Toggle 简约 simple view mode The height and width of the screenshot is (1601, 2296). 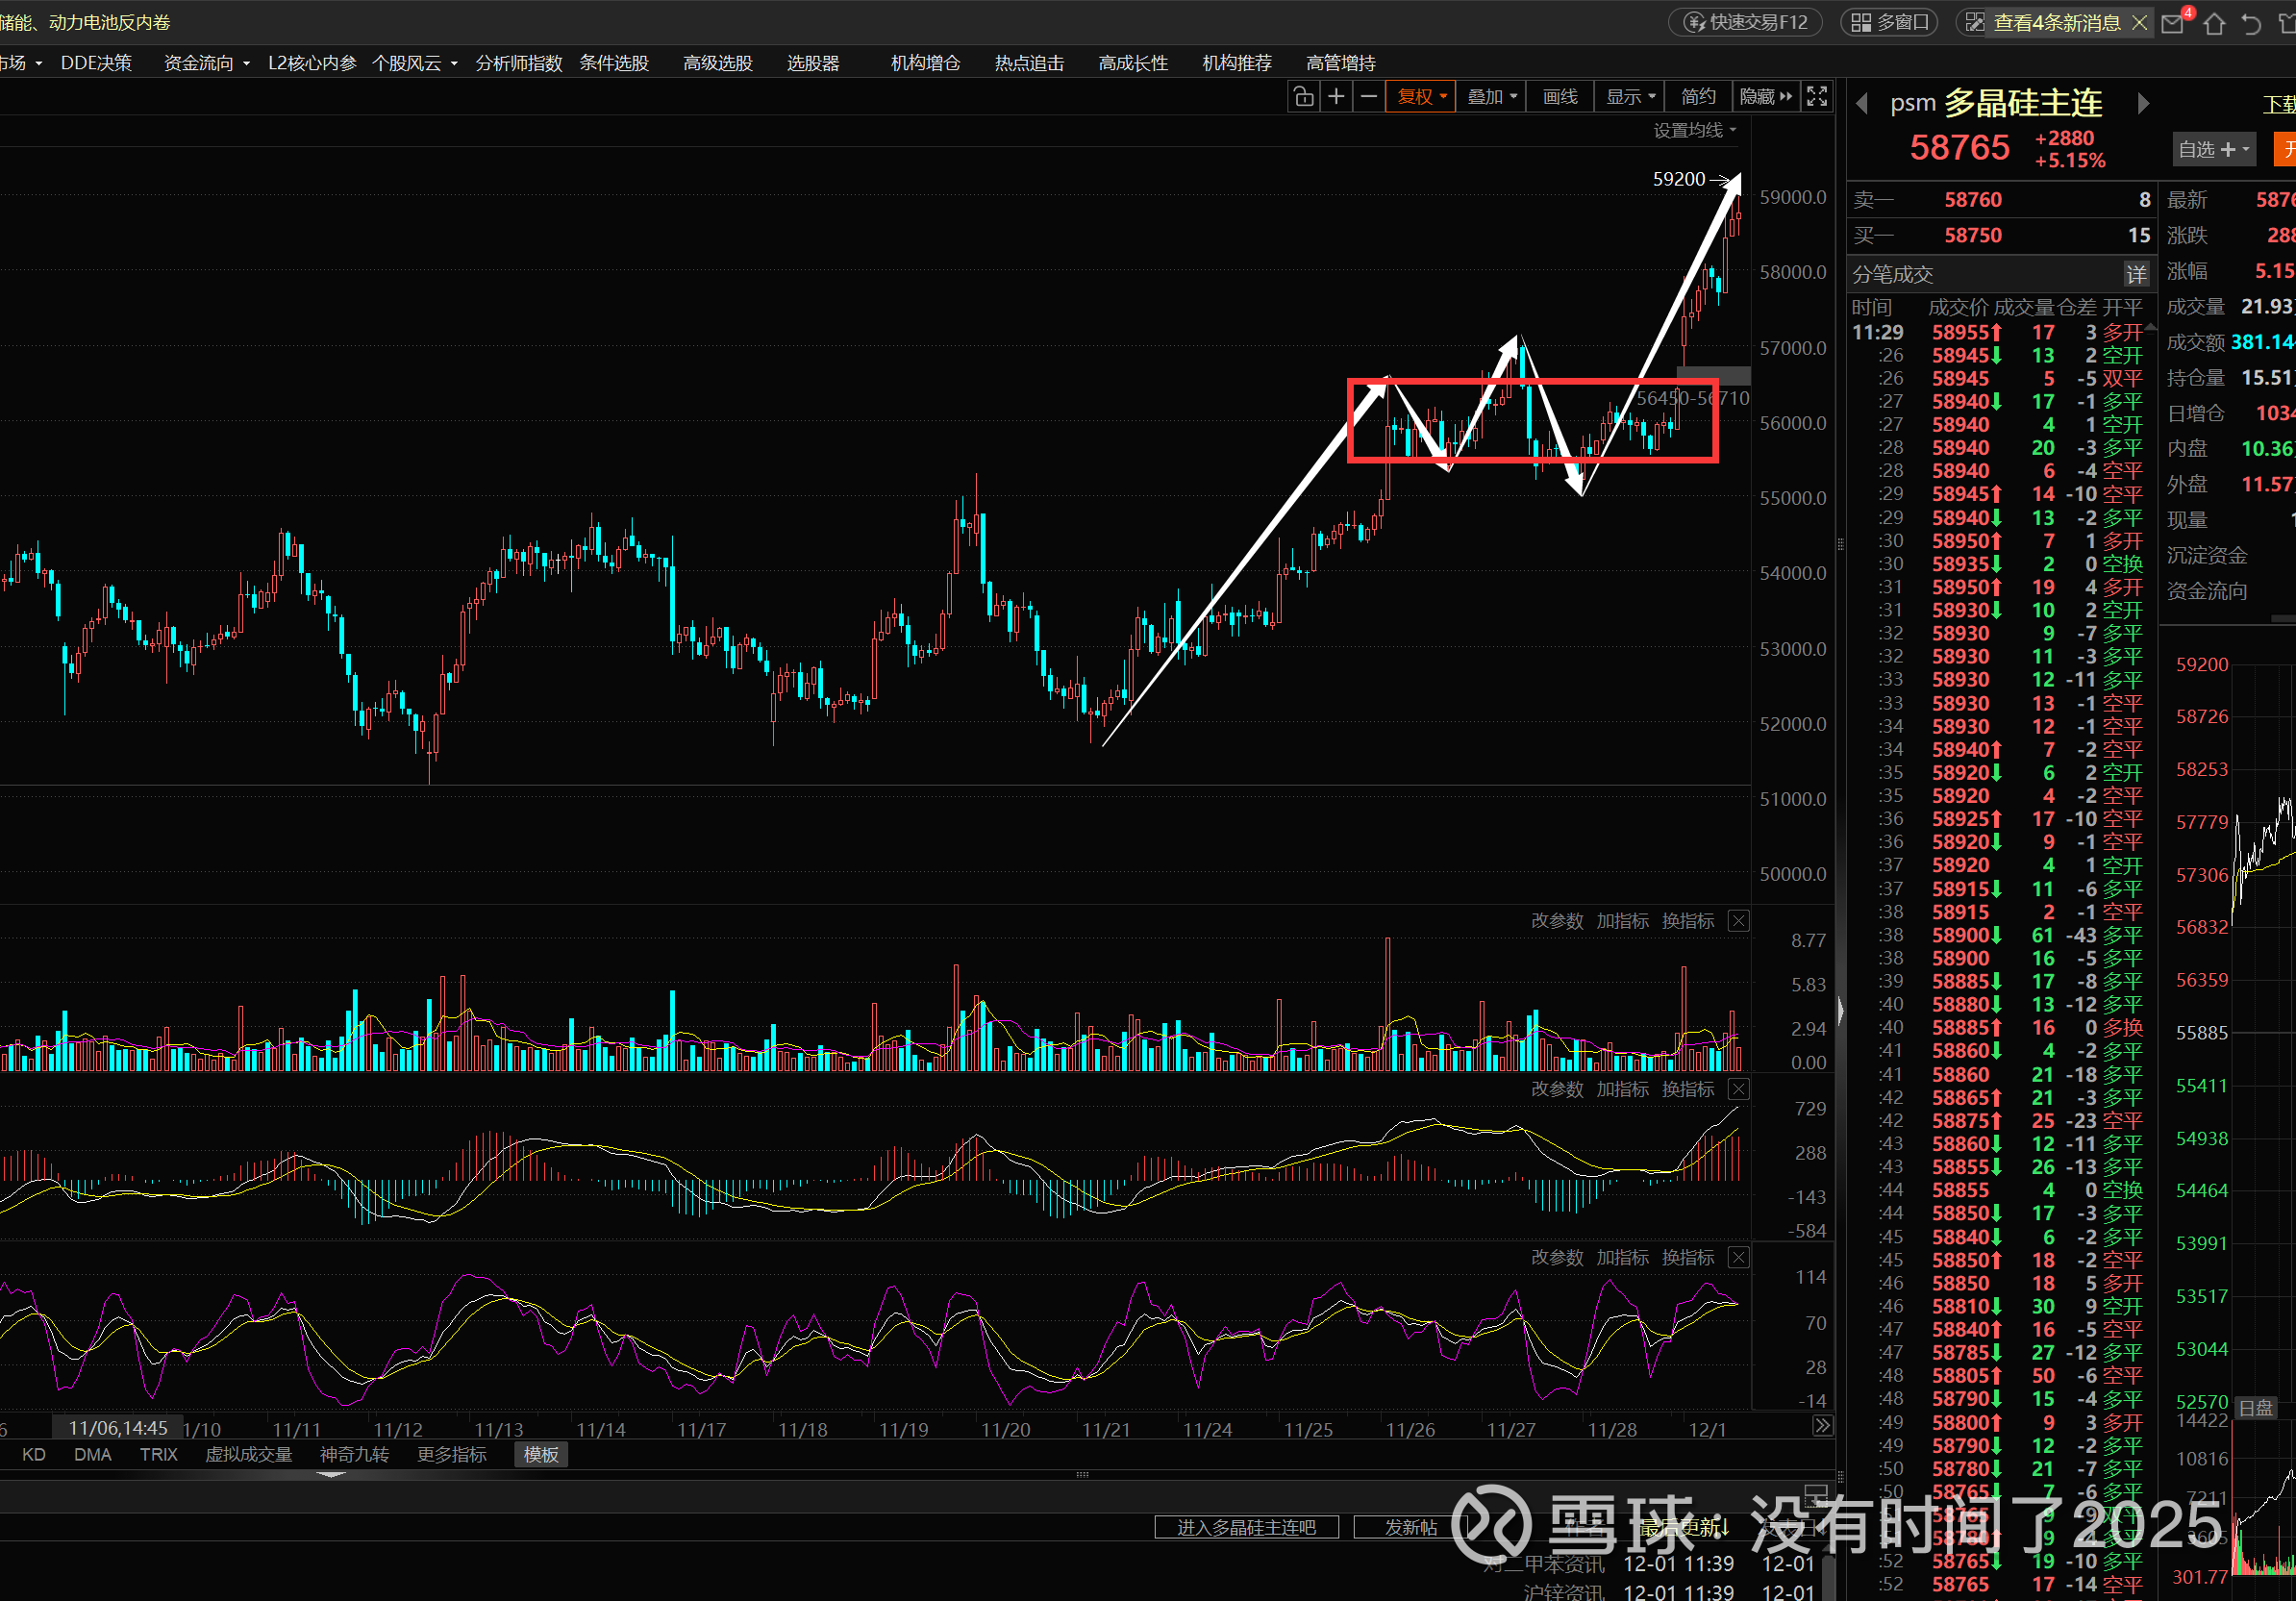coord(1697,97)
